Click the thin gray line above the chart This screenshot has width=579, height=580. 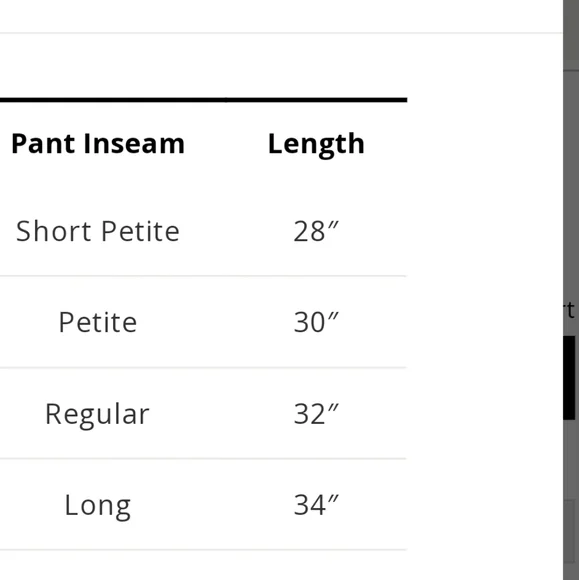[x=281, y=33]
